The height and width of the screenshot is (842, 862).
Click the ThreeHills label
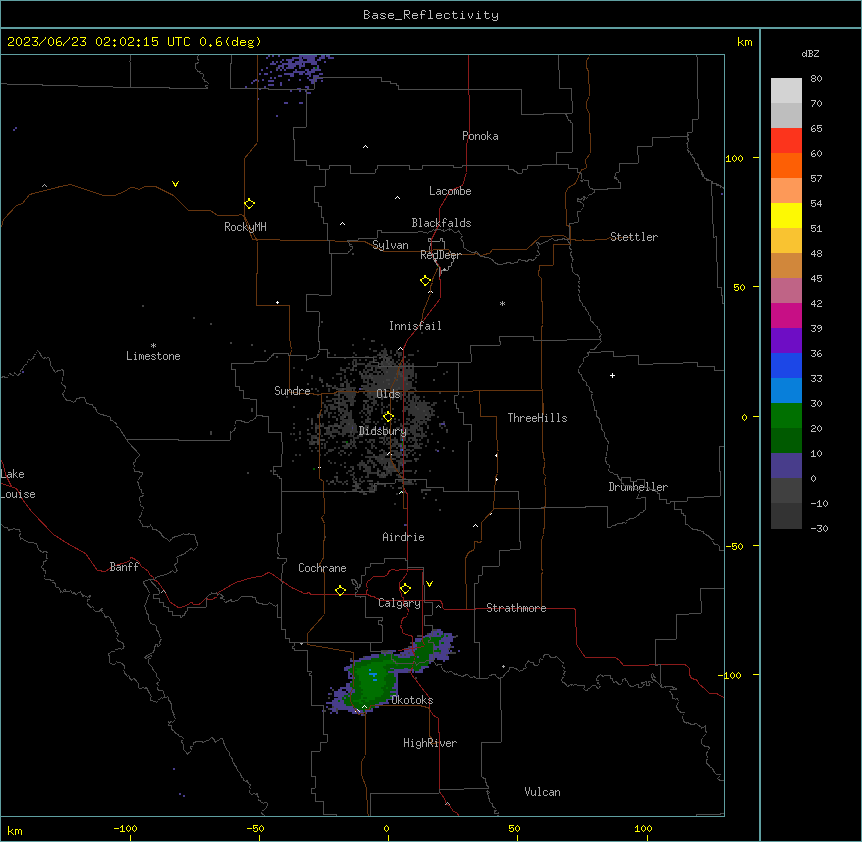tap(537, 418)
